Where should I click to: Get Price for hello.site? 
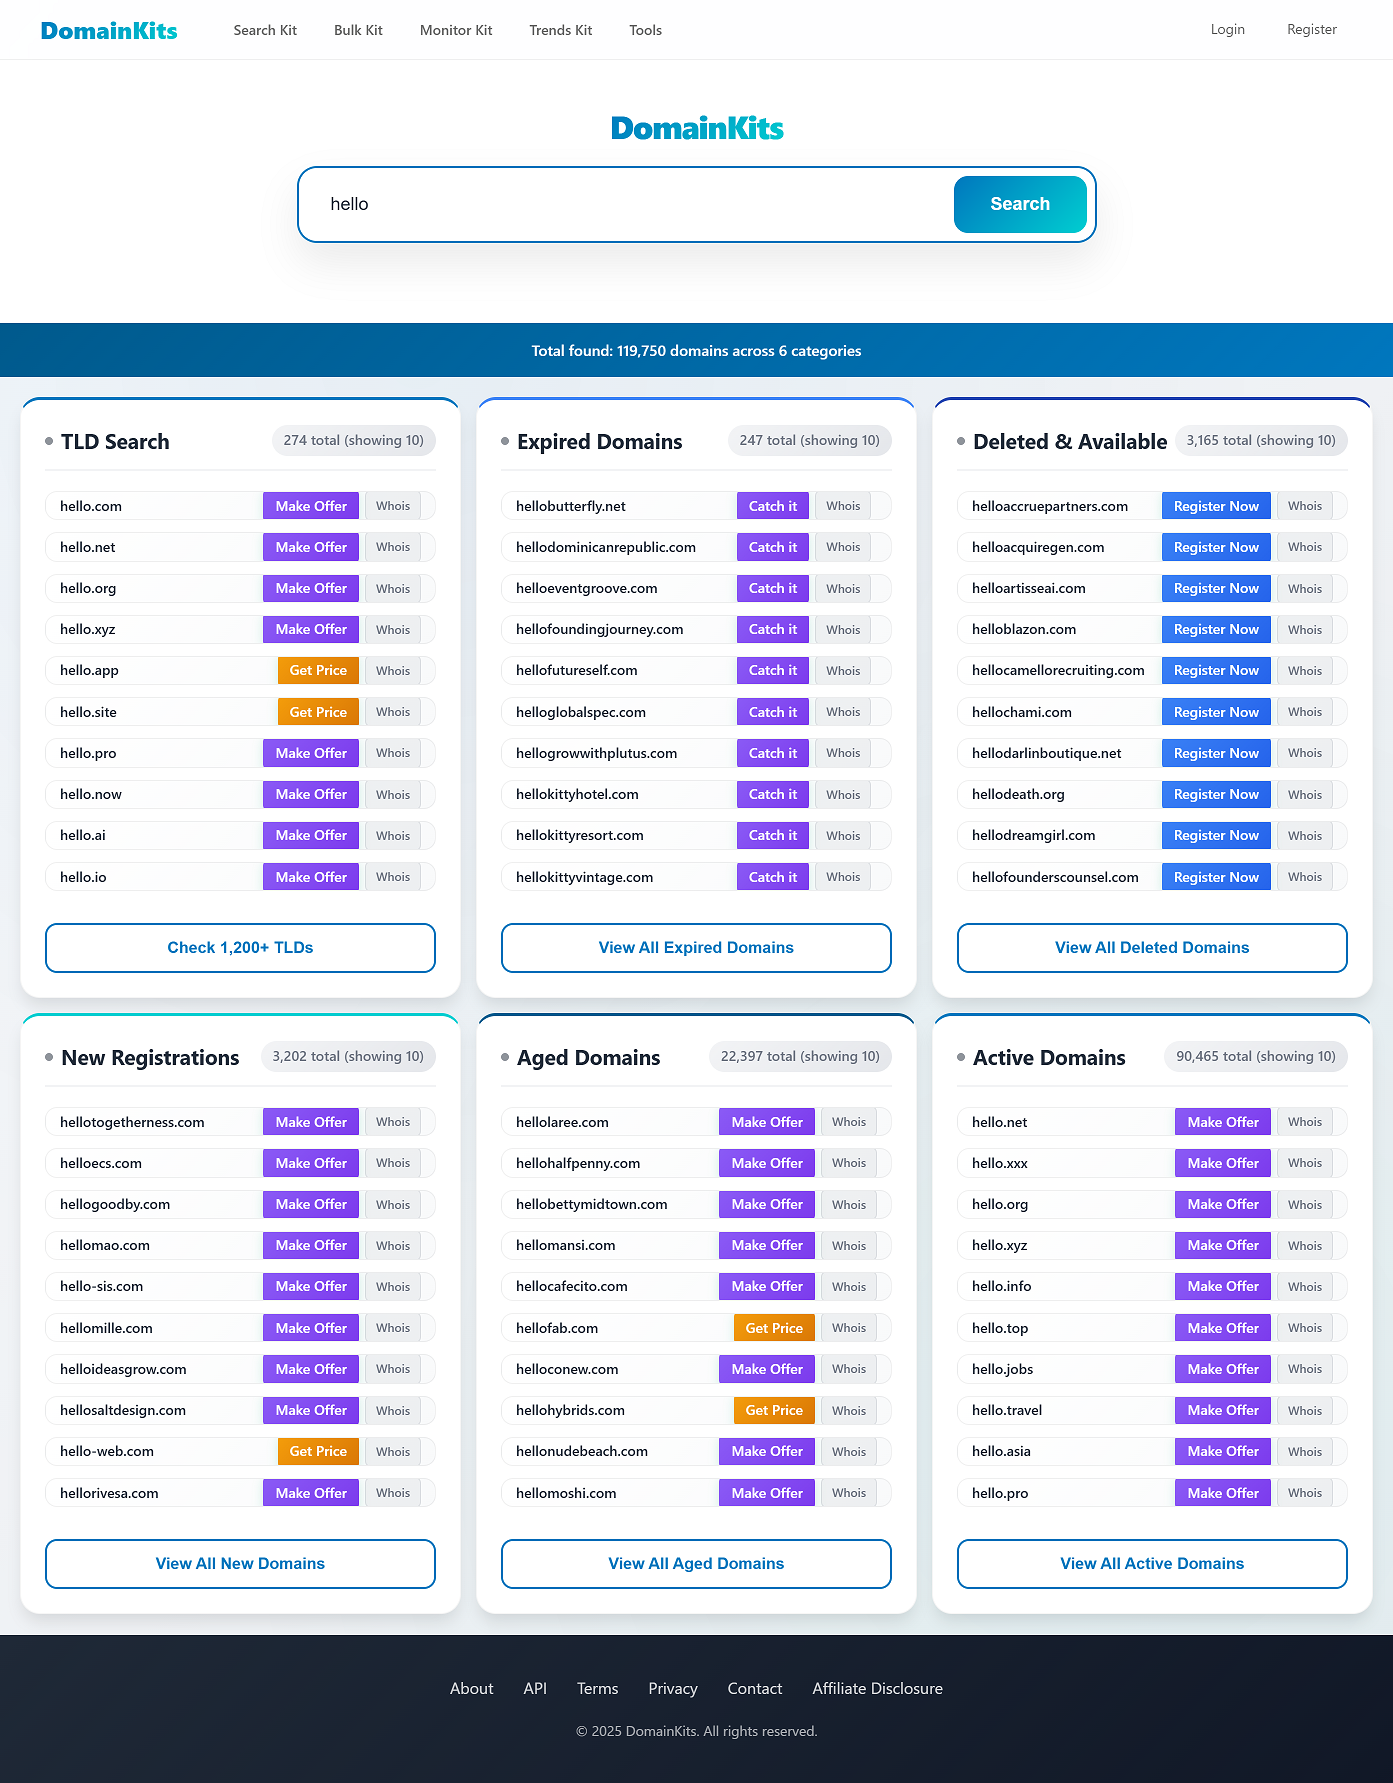(318, 712)
